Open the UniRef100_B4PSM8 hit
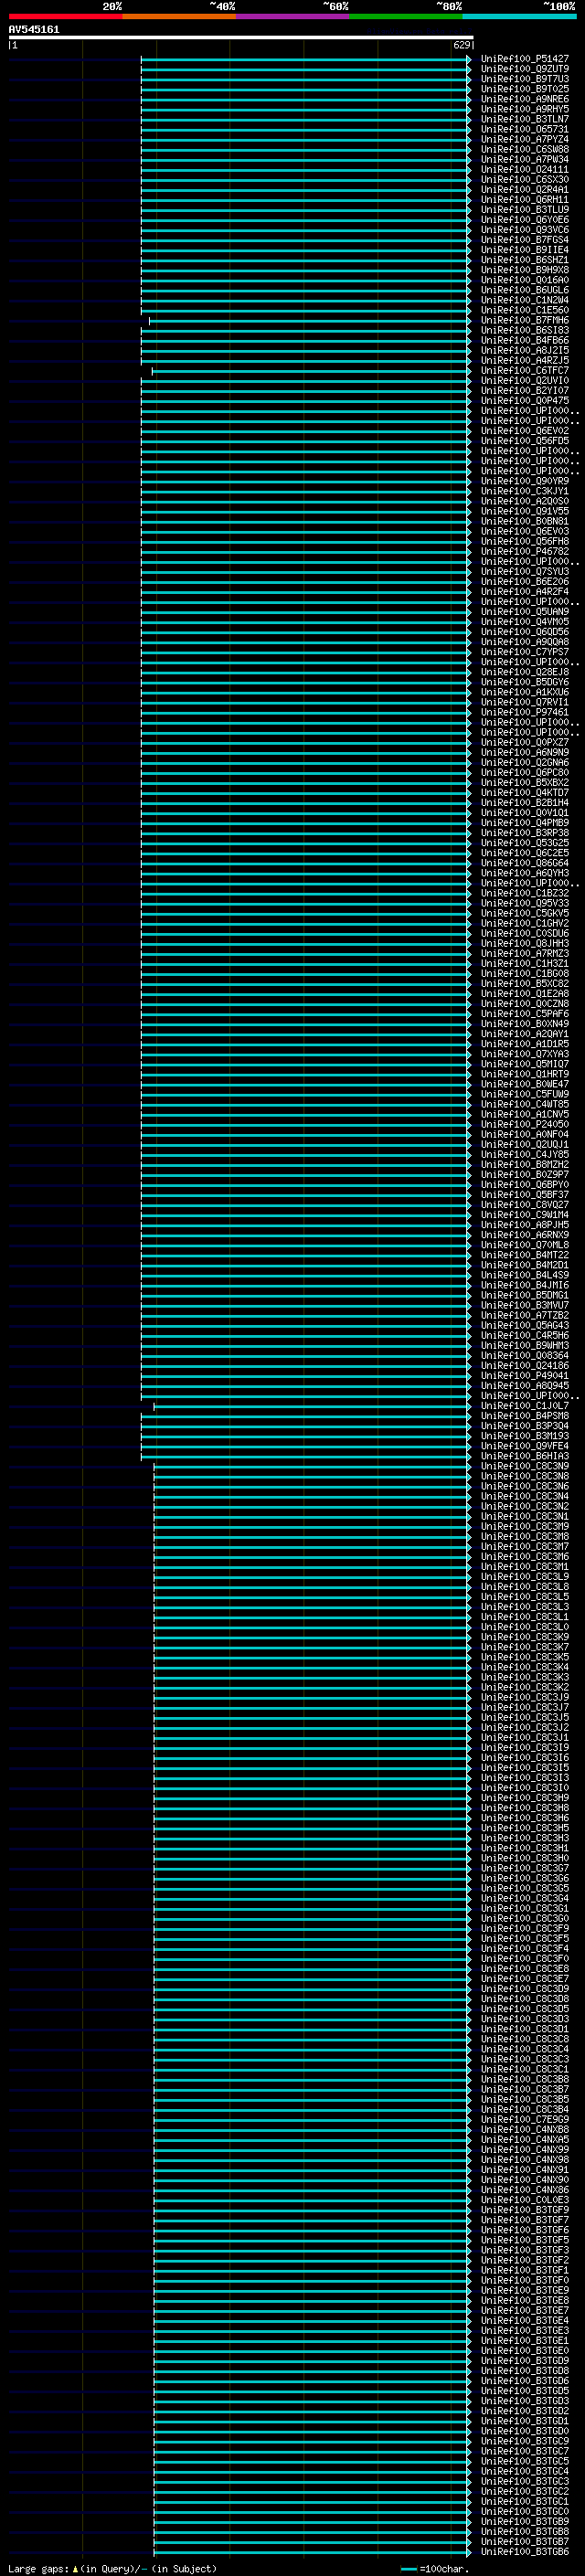Image resolution: width=585 pixels, height=2576 pixels. (x=525, y=1415)
